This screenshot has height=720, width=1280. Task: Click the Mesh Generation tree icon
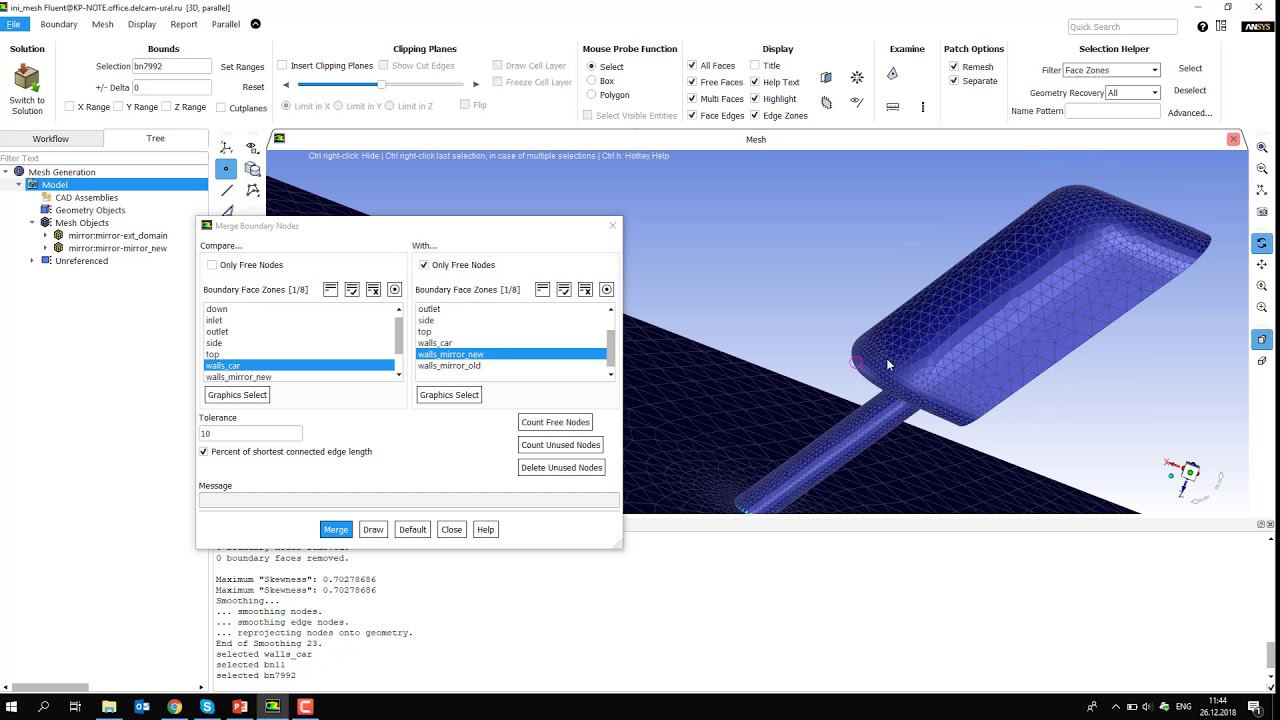pos(19,172)
